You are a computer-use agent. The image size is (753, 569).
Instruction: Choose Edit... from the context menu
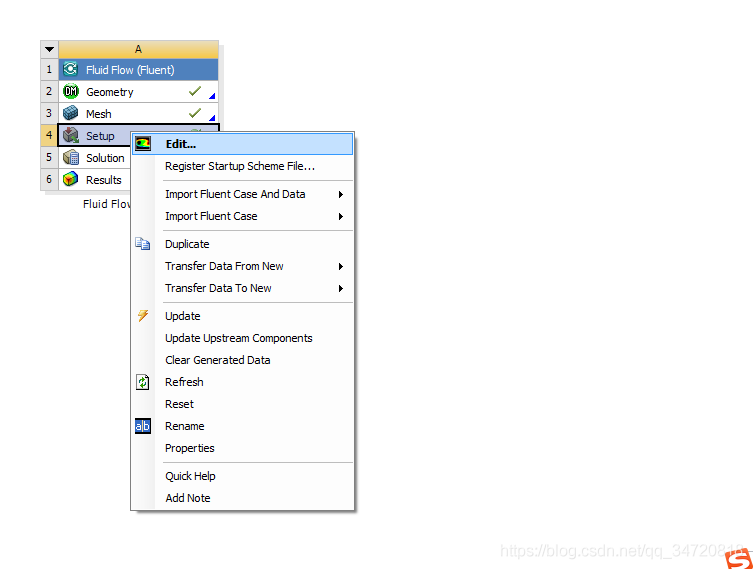coord(243,144)
